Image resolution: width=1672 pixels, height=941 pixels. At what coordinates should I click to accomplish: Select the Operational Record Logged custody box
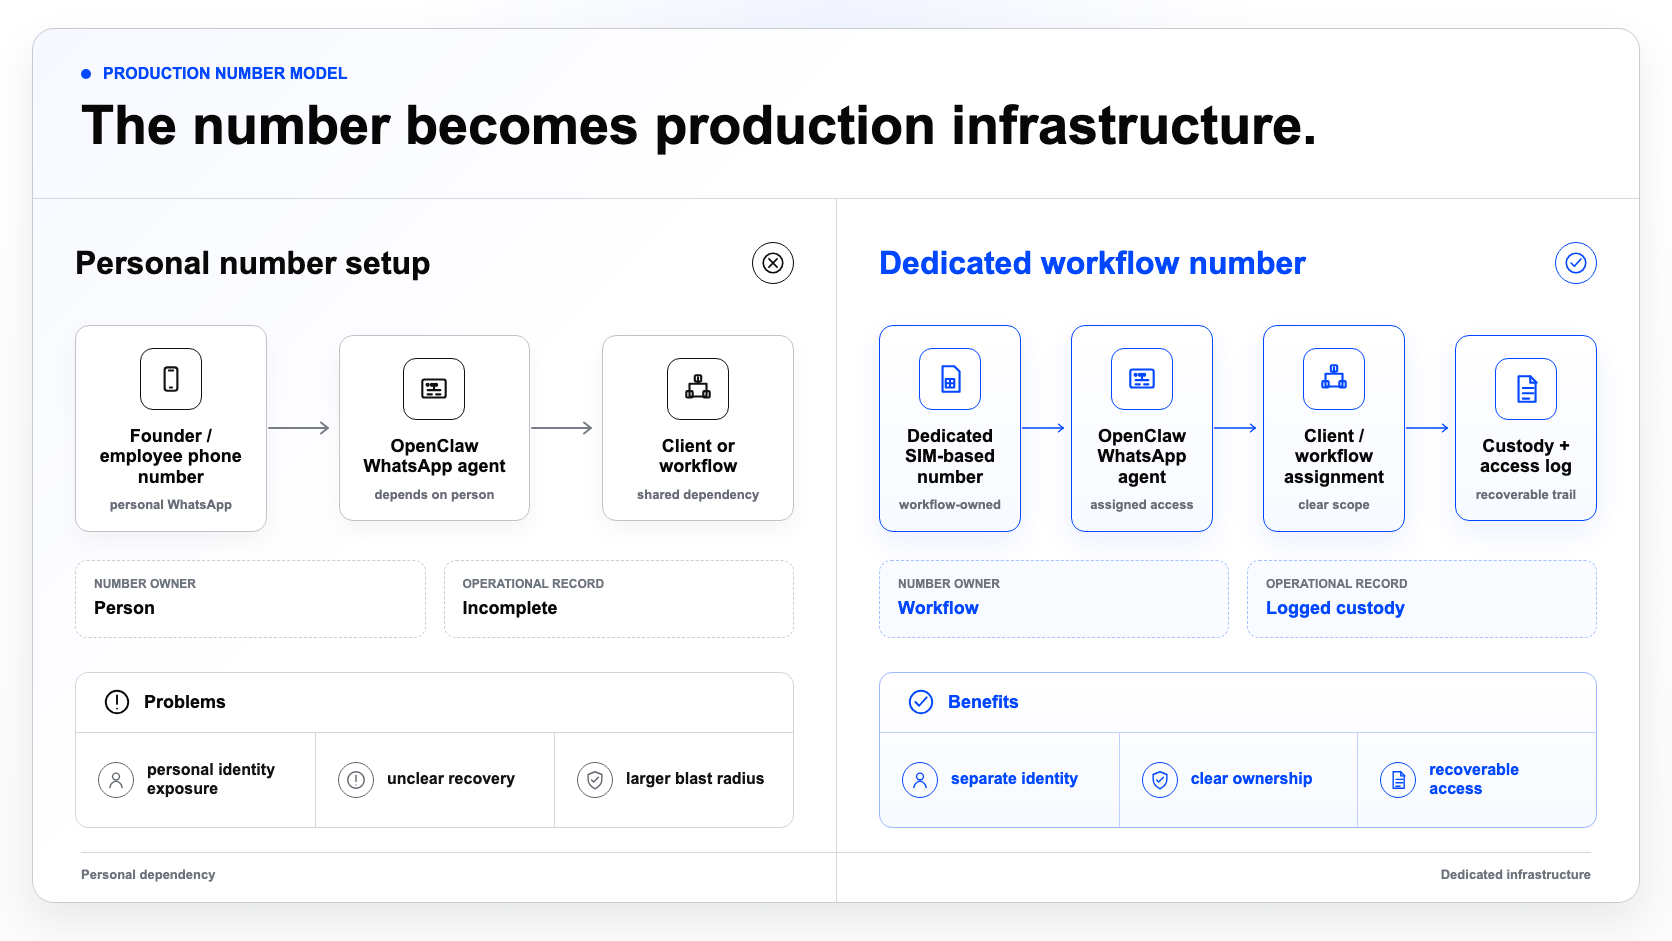pyautogui.click(x=1422, y=599)
